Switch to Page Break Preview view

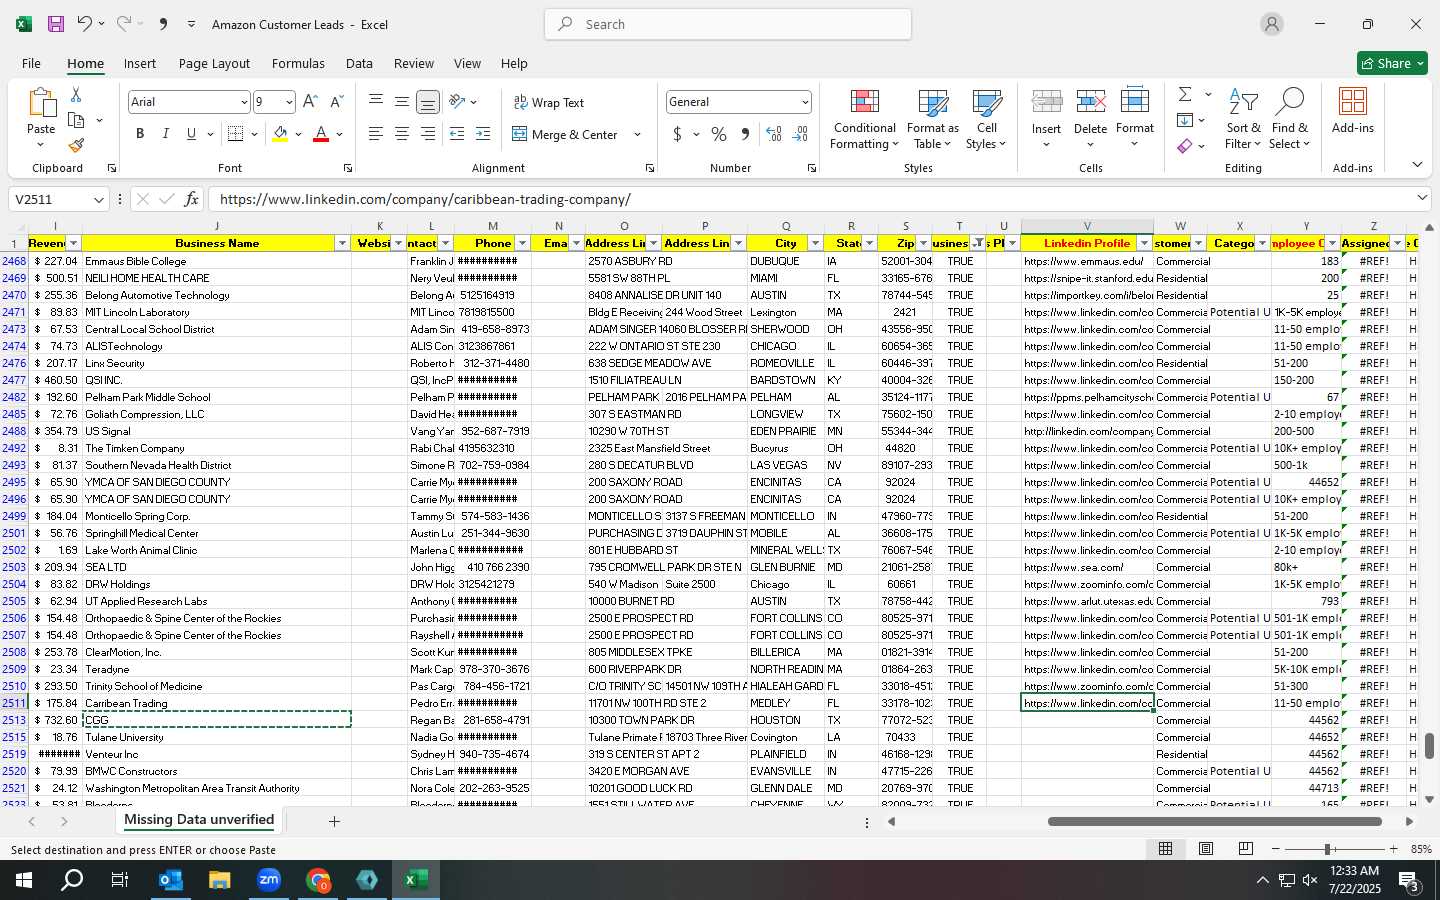pyautogui.click(x=1245, y=849)
